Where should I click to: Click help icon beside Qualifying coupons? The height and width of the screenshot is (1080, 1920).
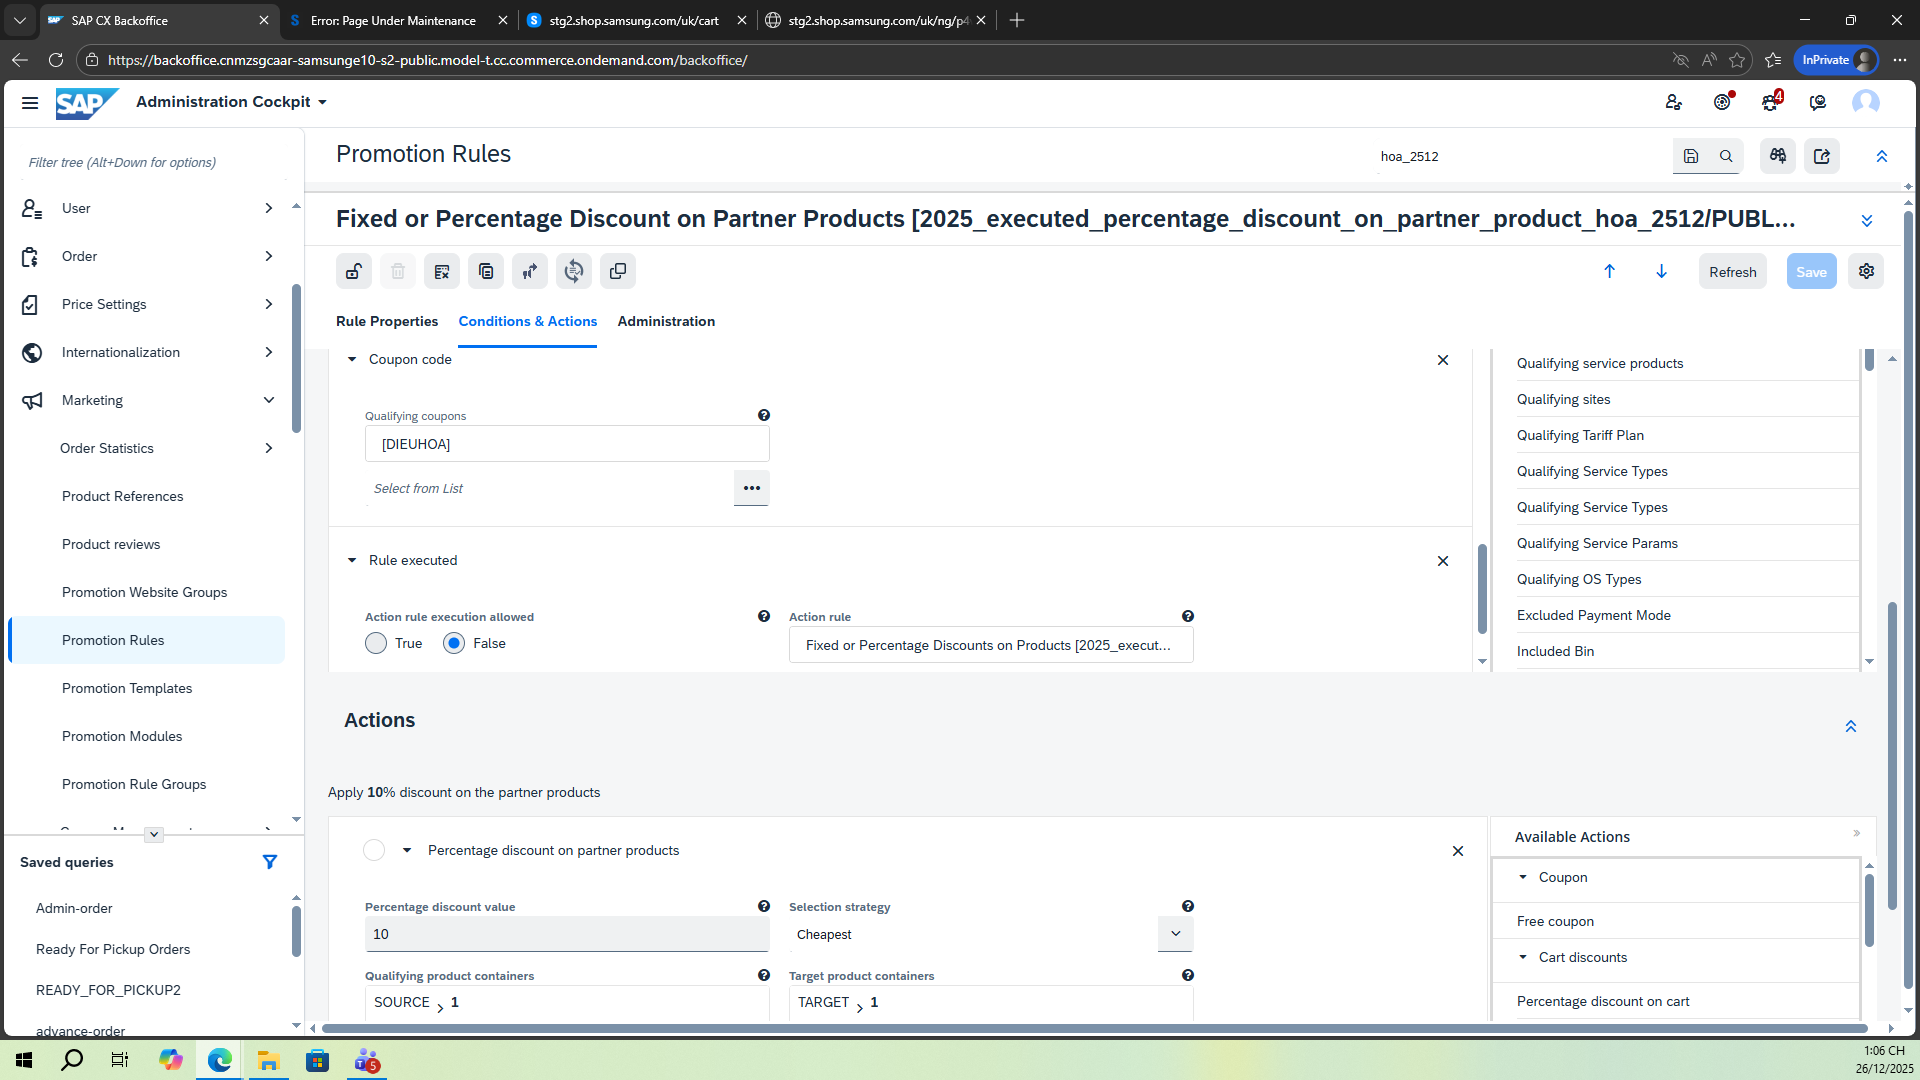pos(764,415)
